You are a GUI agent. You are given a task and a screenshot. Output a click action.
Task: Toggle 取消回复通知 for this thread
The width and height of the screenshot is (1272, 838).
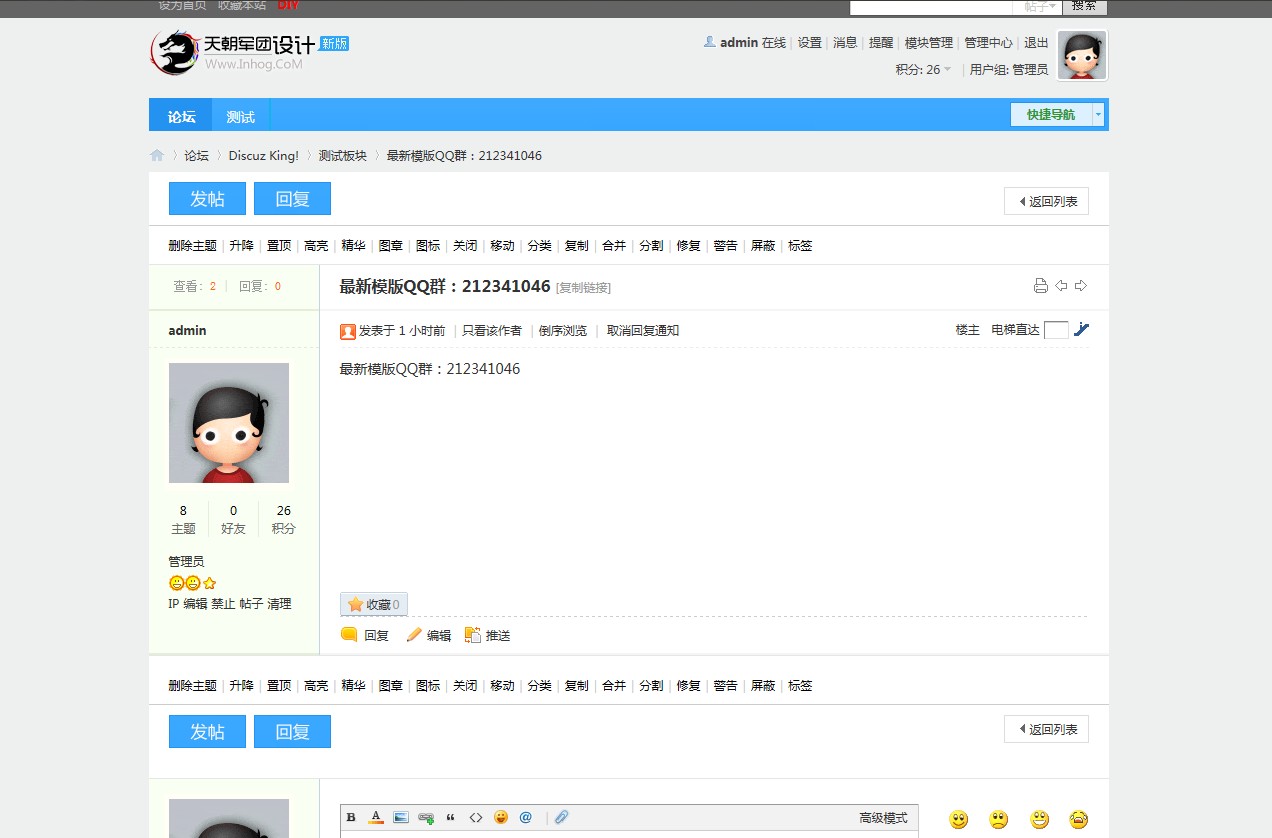642,330
